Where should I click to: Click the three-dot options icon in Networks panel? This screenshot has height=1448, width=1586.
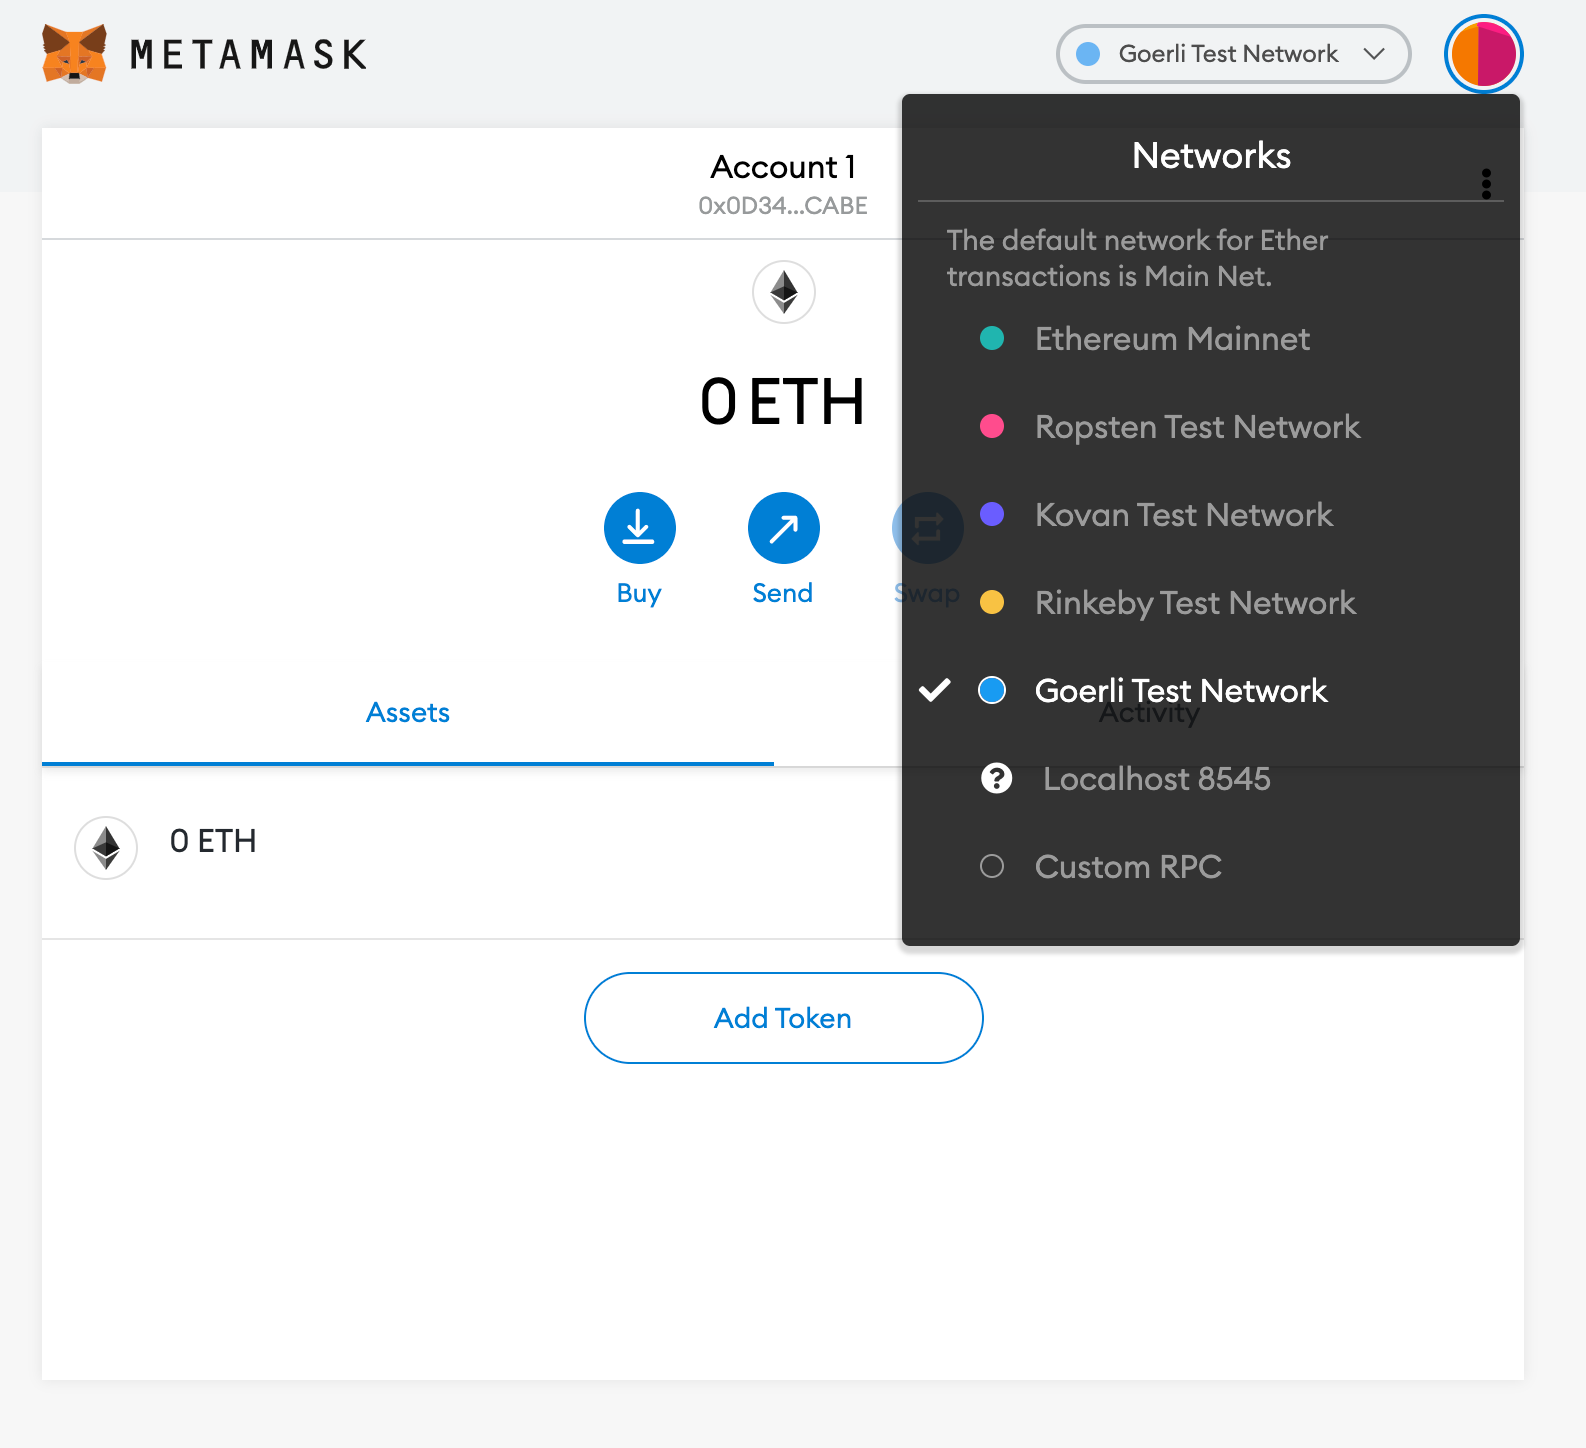[1486, 183]
